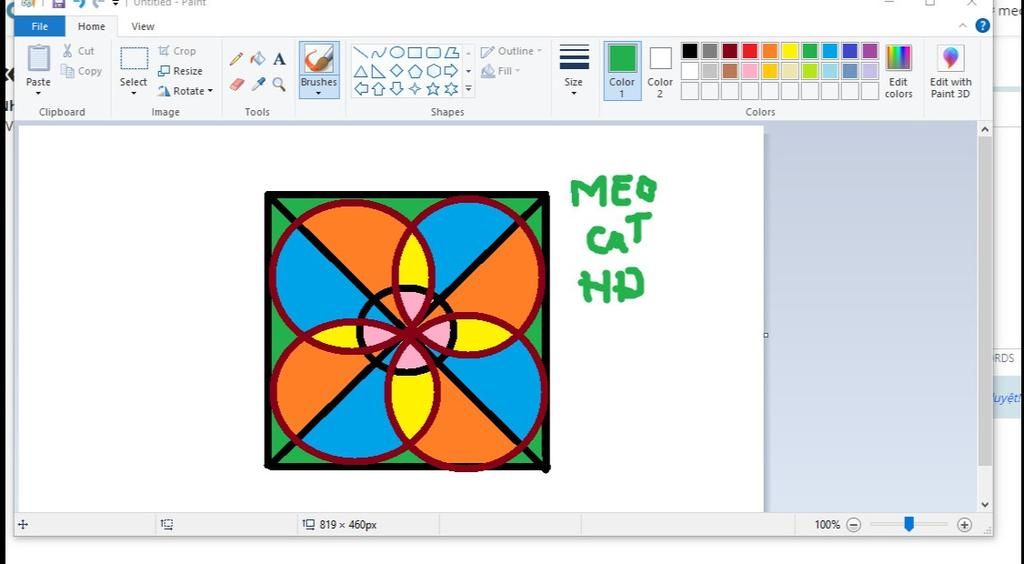Select the Magnifier tool
The height and width of the screenshot is (564, 1024).
pos(280,84)
